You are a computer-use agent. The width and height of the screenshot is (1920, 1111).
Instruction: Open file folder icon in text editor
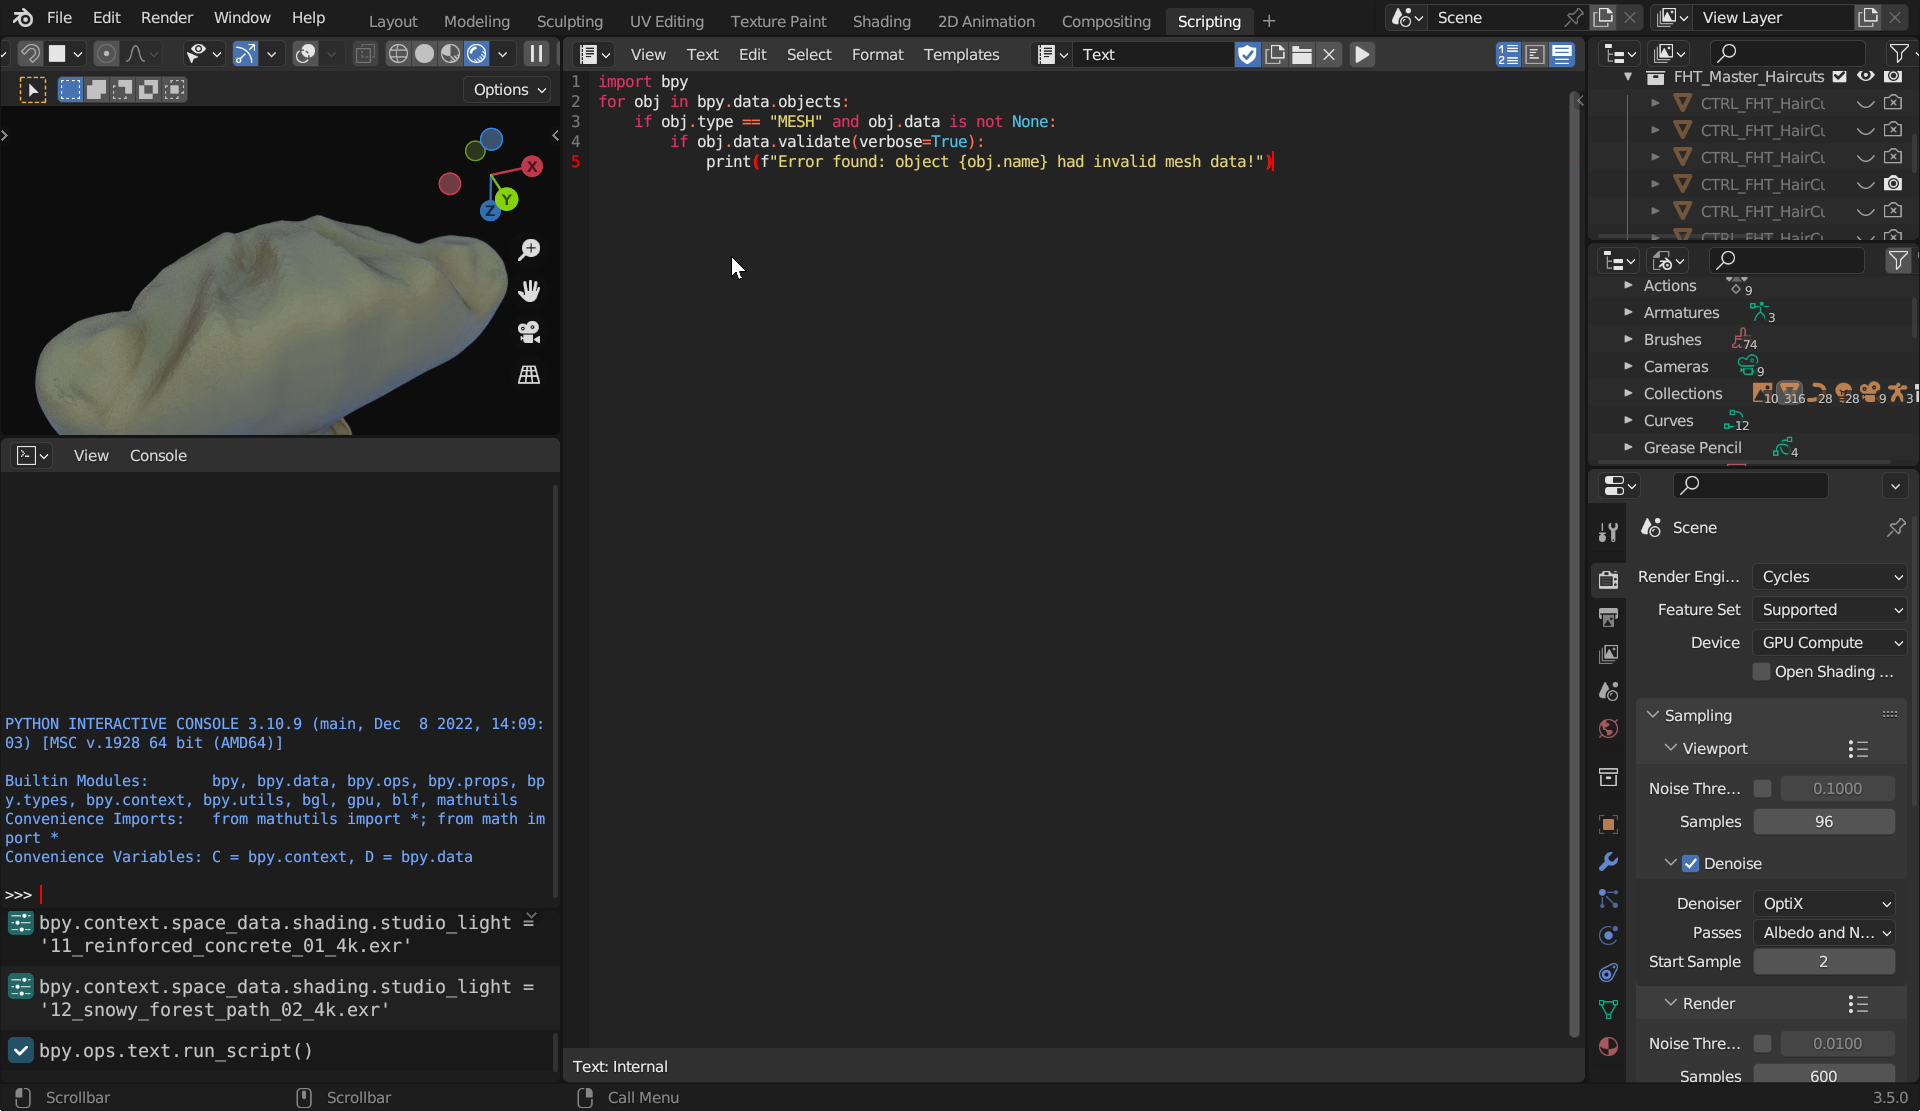1302,55
